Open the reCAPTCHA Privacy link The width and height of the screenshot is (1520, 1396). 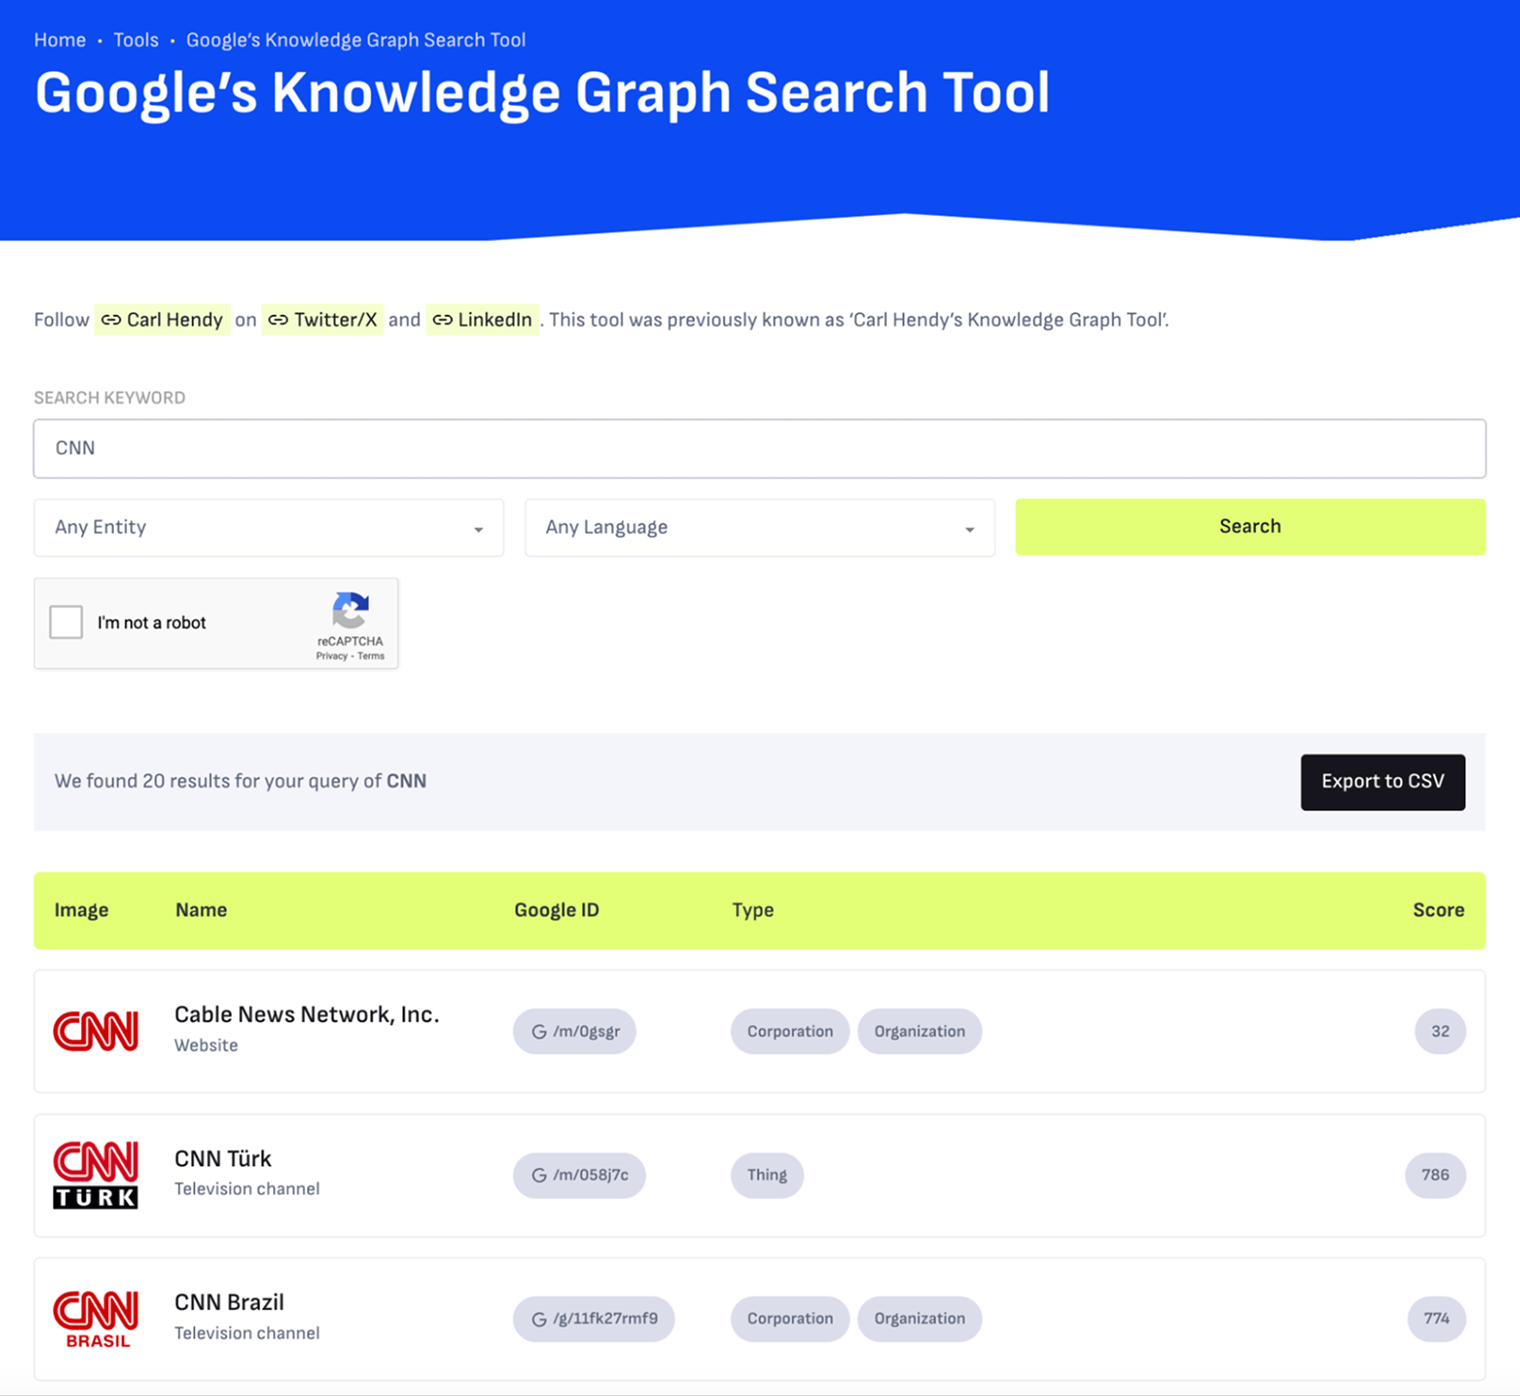click(x=332, y=656)
